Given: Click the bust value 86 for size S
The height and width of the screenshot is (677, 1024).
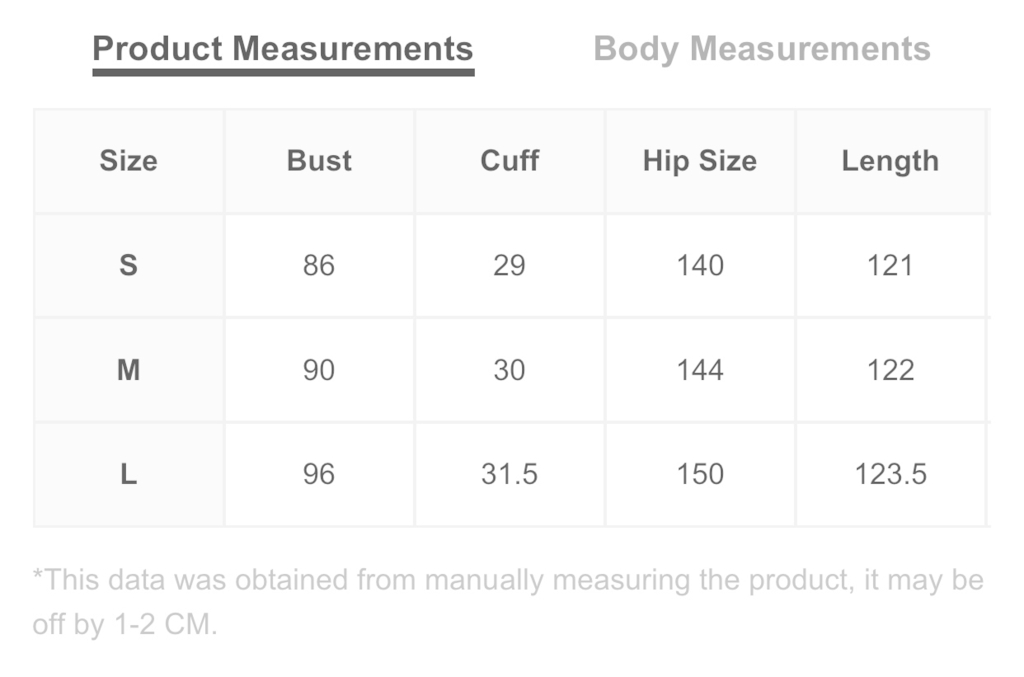Looking at the screenshot, I should 319,265.
